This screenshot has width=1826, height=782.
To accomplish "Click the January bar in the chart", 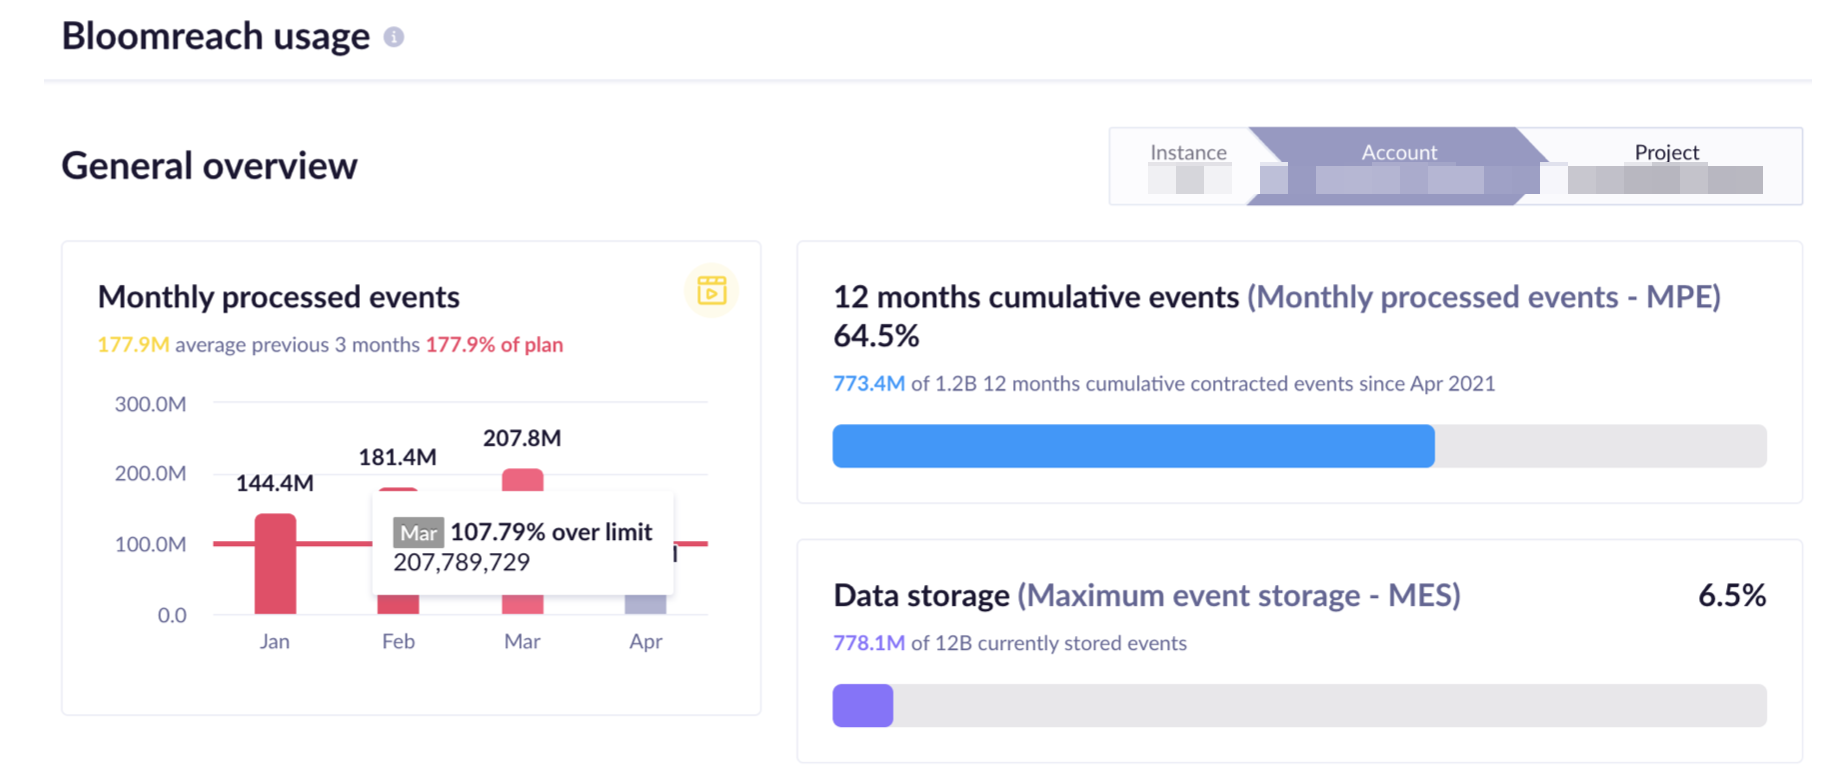I will [x=275, y=563].
